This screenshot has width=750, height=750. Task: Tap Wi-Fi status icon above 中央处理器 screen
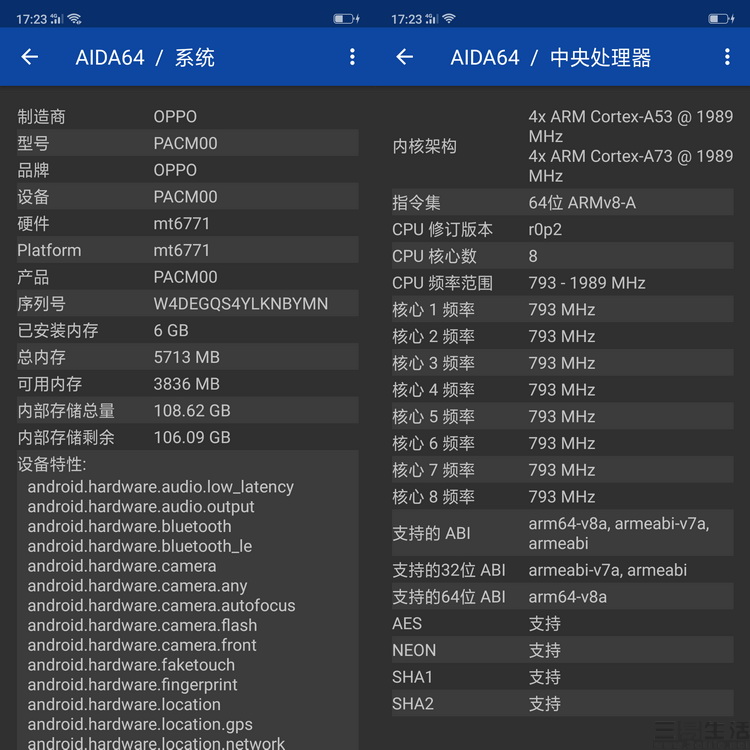point(449,19)
